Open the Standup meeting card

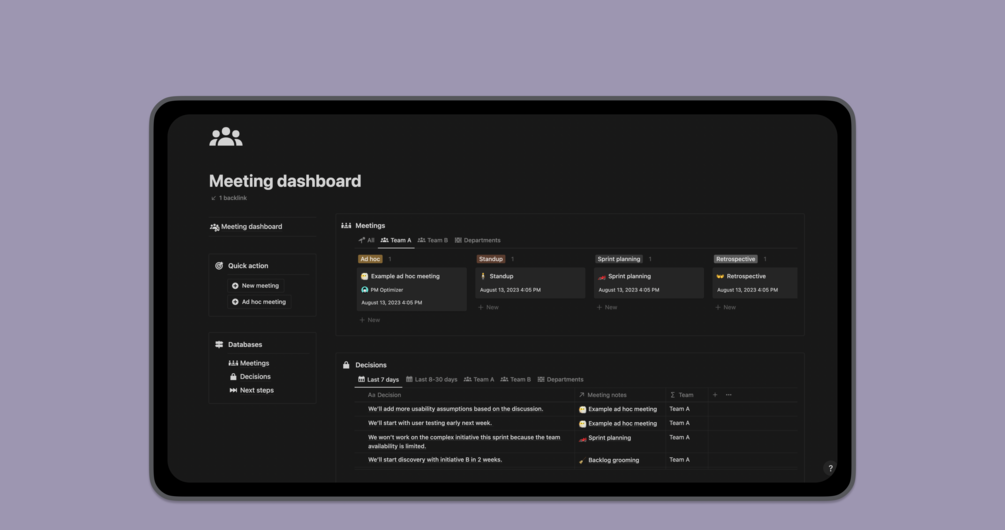coord(530,283)
